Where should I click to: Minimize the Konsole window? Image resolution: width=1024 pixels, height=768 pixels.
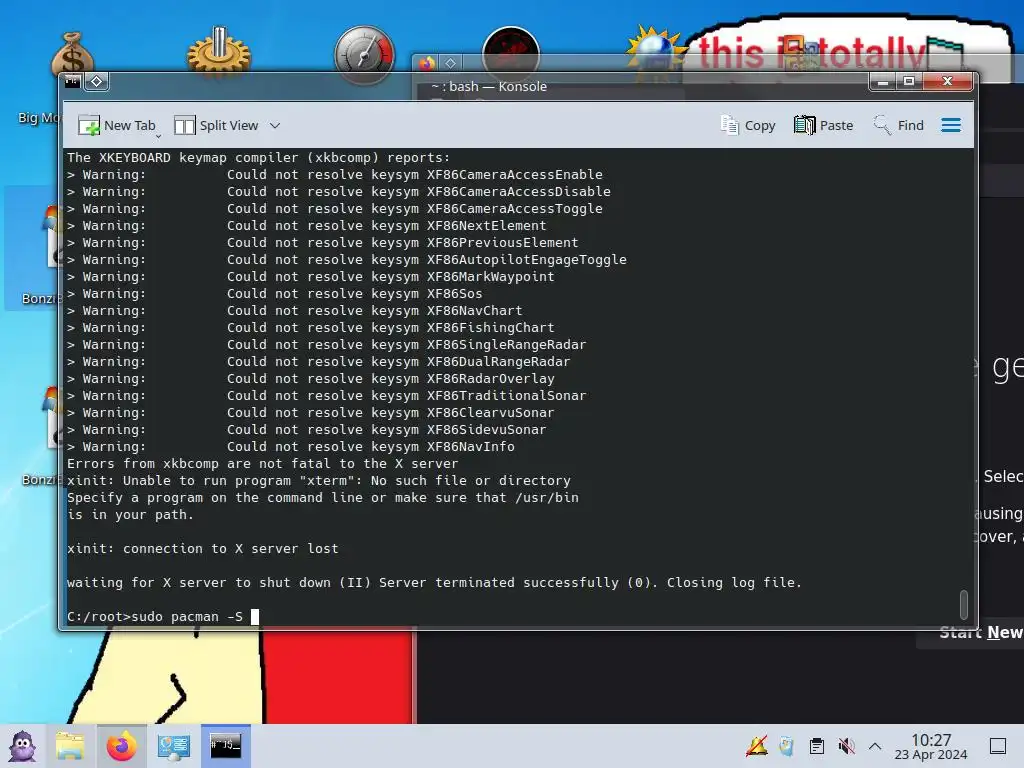pos(883,82)
